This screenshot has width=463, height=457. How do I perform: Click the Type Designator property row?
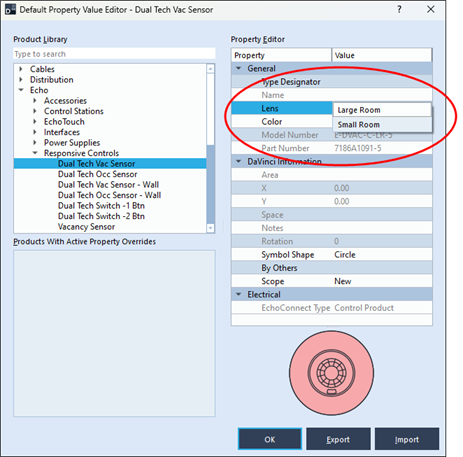[x=332, y=82]
